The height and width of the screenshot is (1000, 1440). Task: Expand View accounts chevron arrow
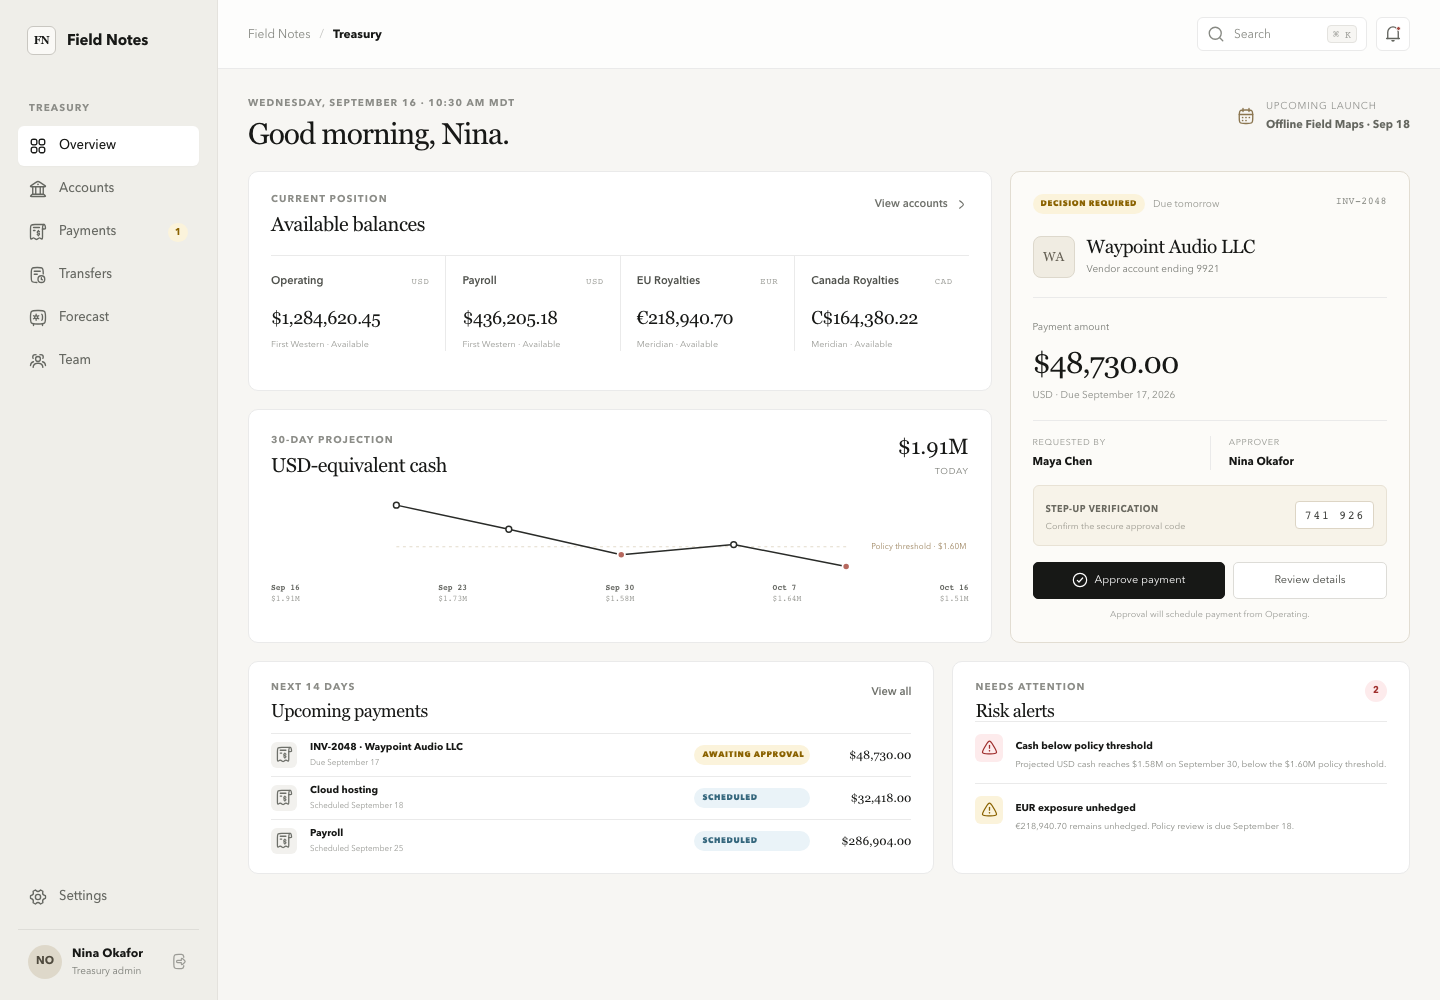pyautogui.click(x=962, y=204)
